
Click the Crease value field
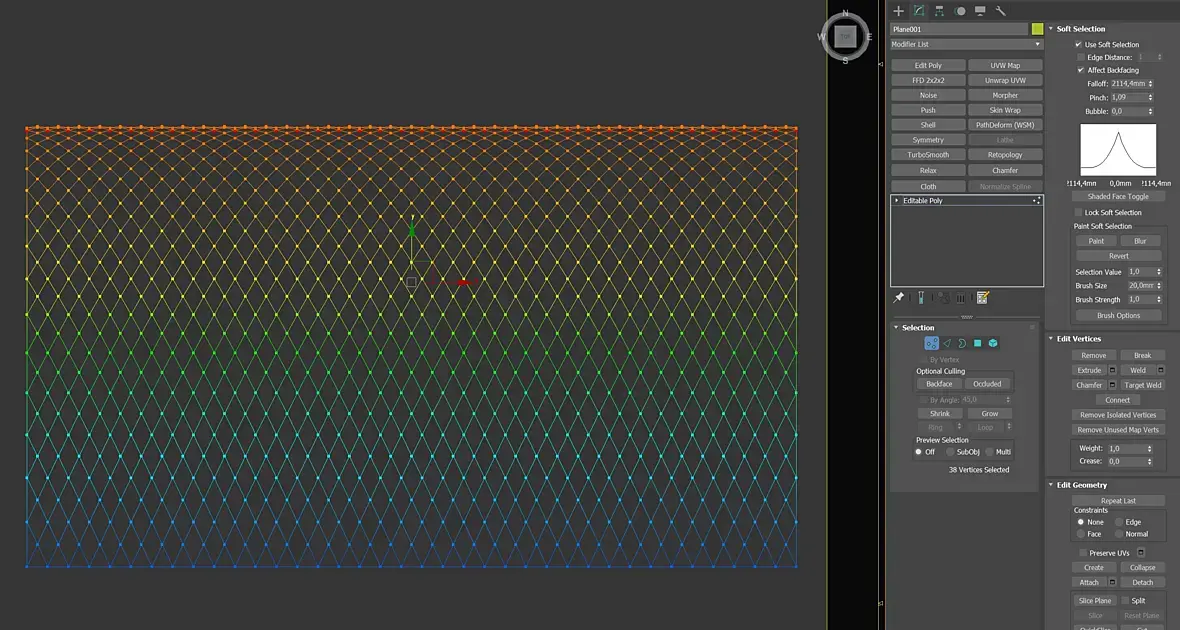(1125, 461)
